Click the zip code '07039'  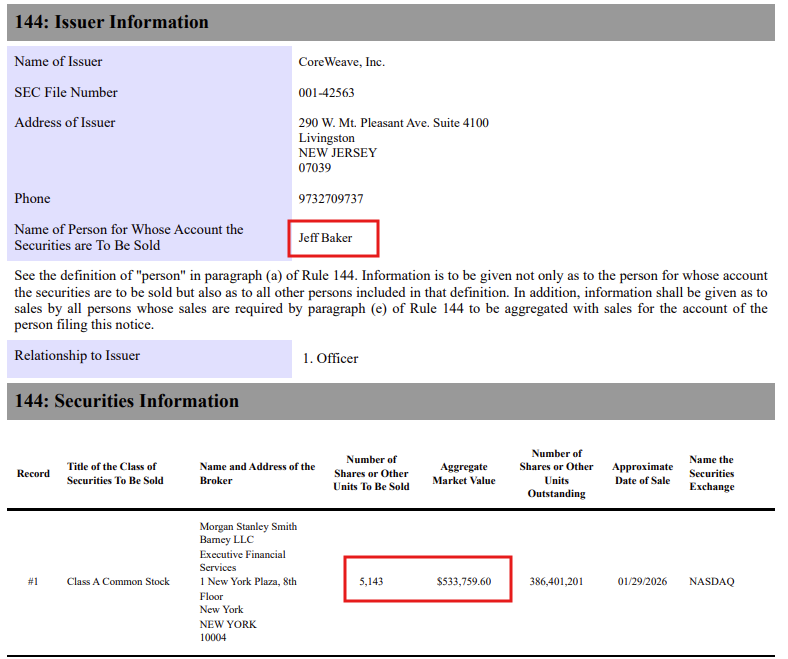tap(315, 168)
